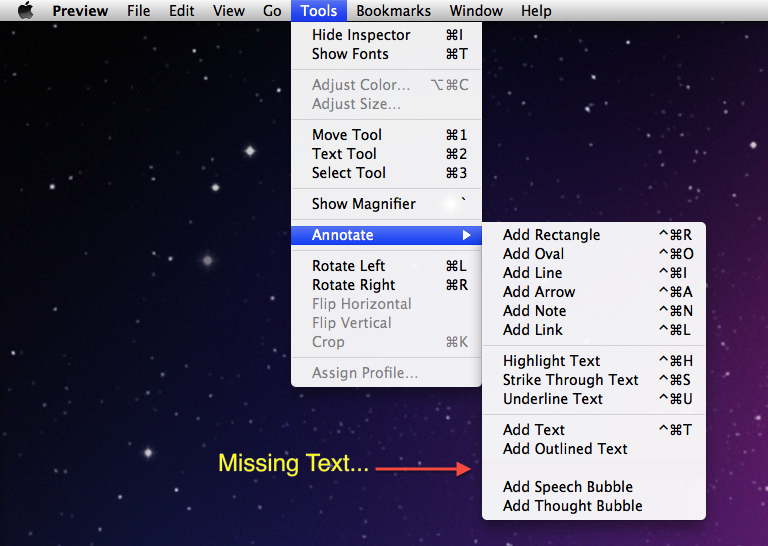The width and height of the screenshot is (768, 546).
Task: Open the File menu
Action: tap(139, 10)
